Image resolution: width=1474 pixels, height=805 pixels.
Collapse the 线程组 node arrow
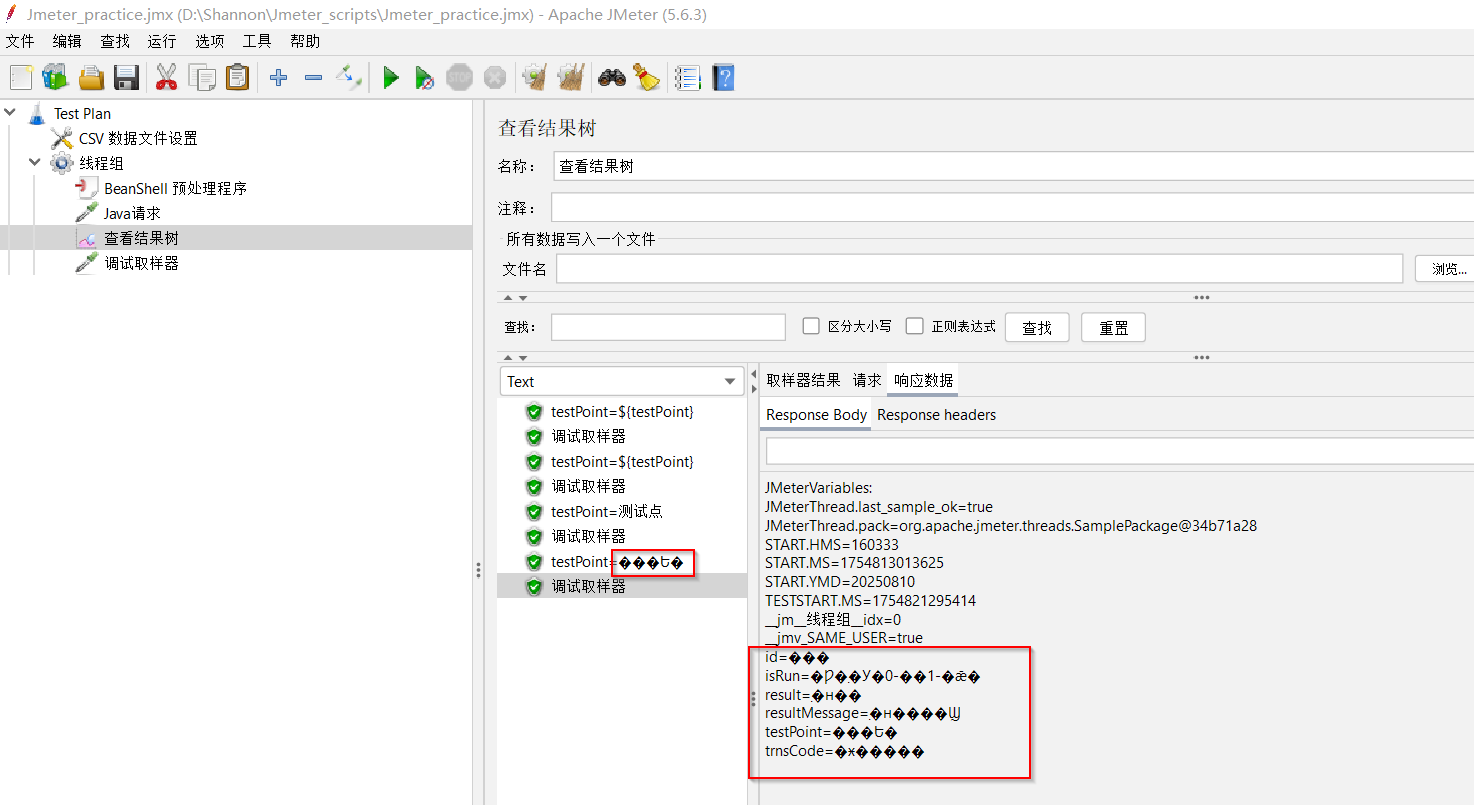[x=35, y=163]
